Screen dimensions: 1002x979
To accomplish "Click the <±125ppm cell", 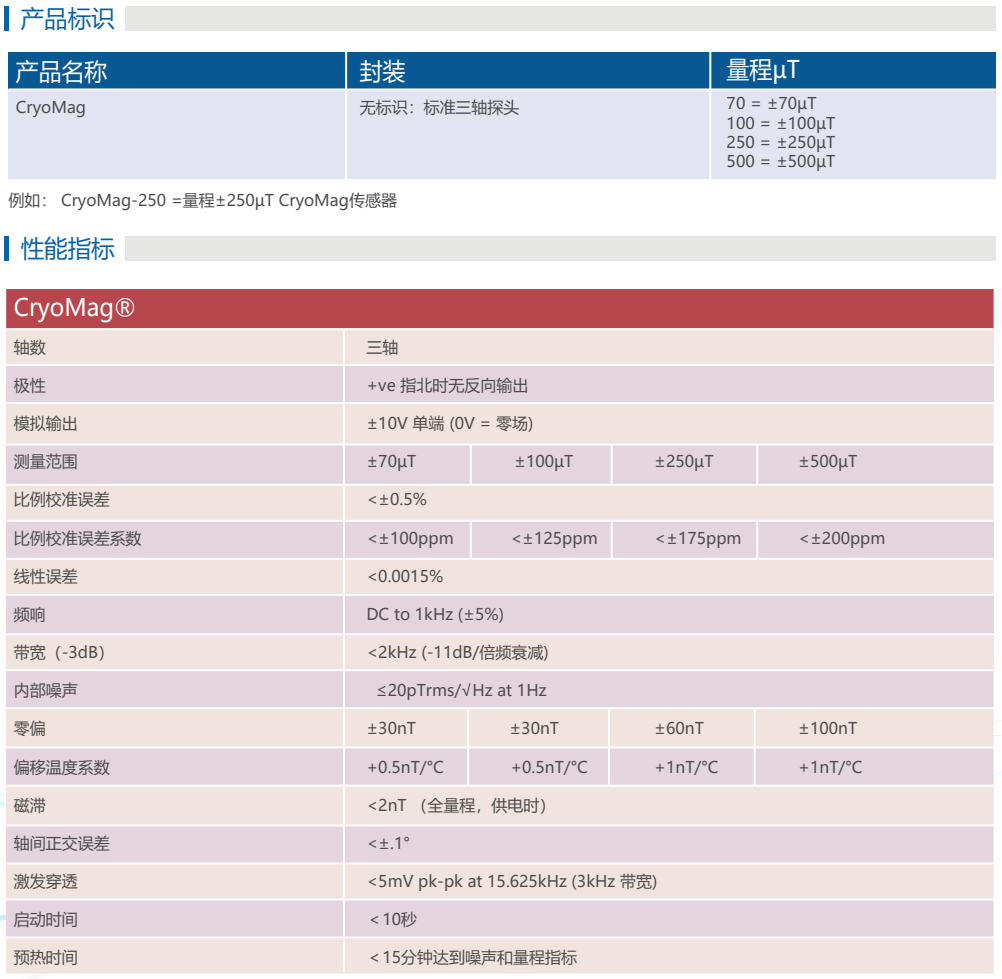I will click(554, 539).
